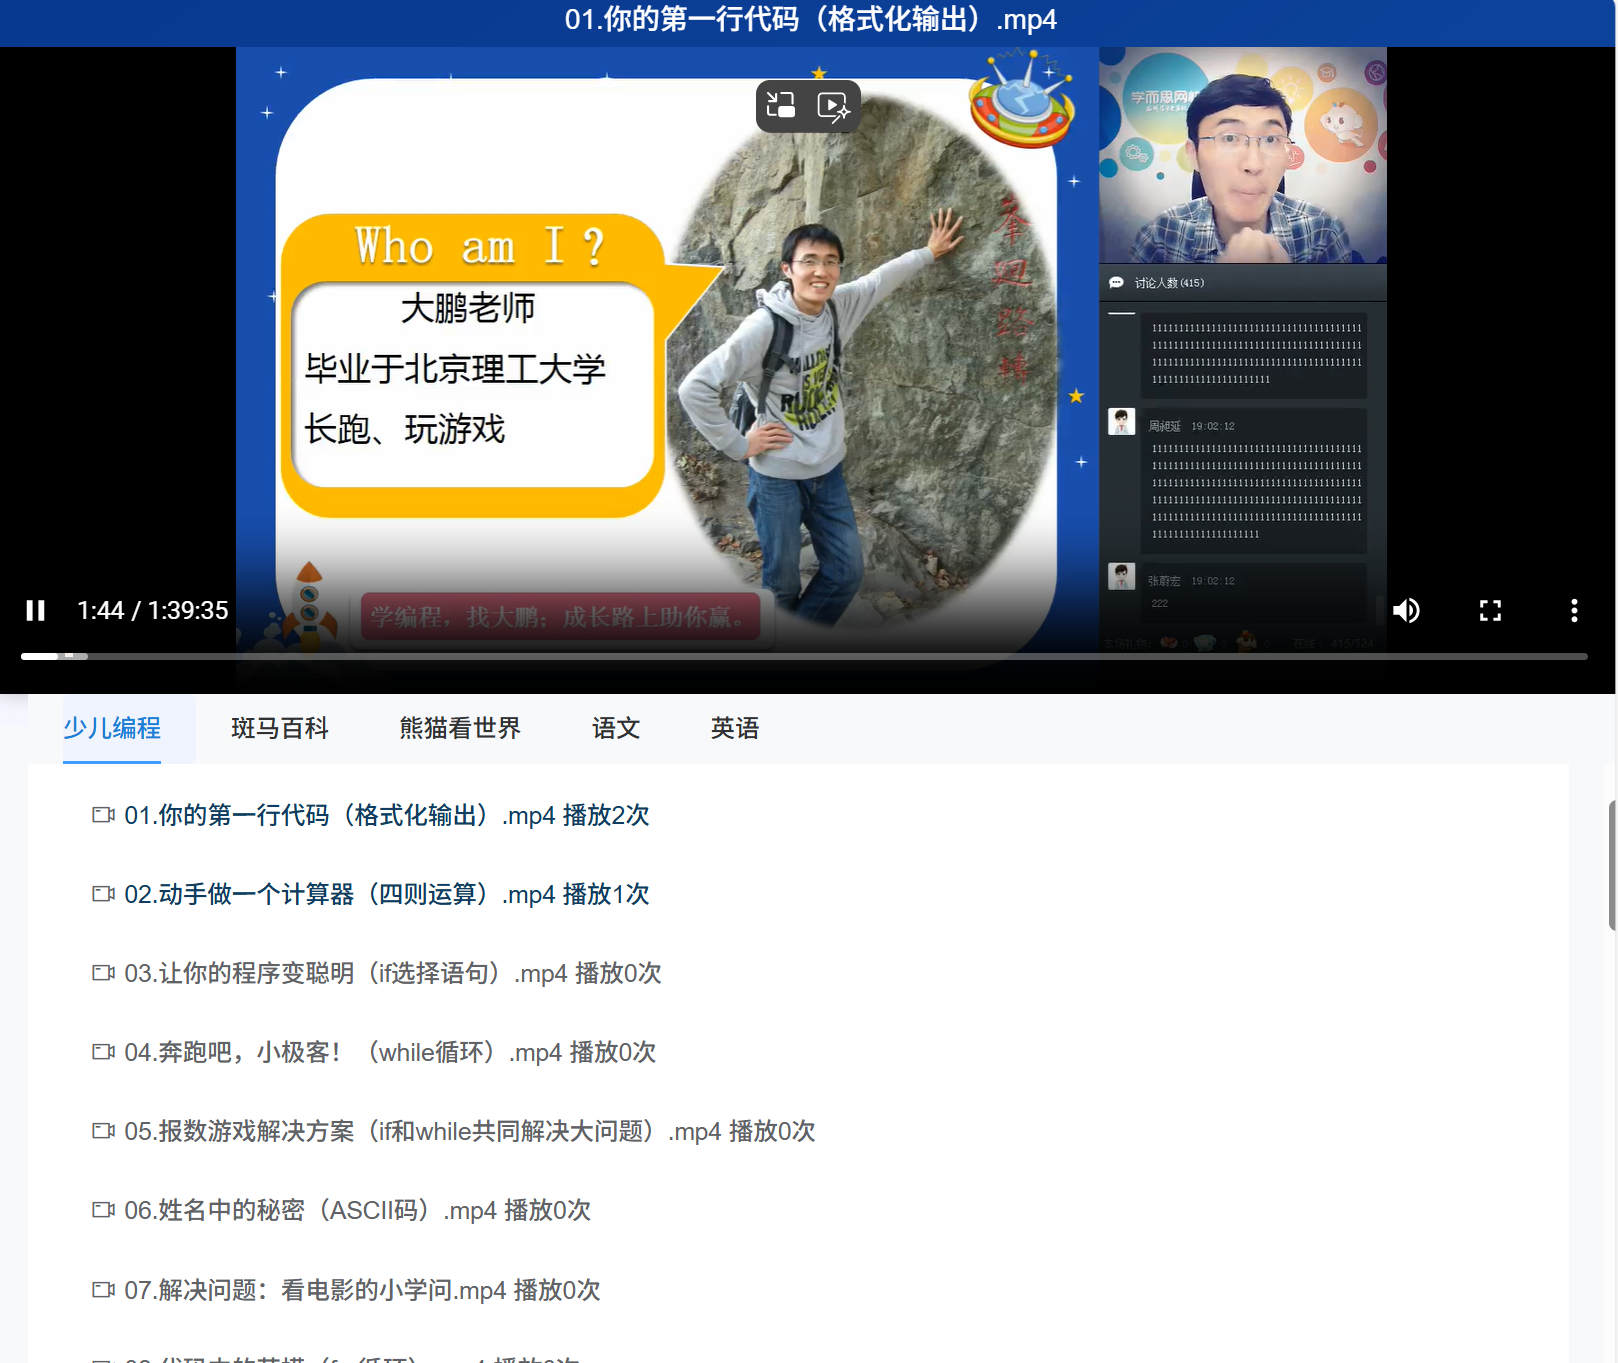Viewport: 1618px width, 1363px height.
Task: Switch to the 熊猫看世界 tab
Action: pos(460,728)
